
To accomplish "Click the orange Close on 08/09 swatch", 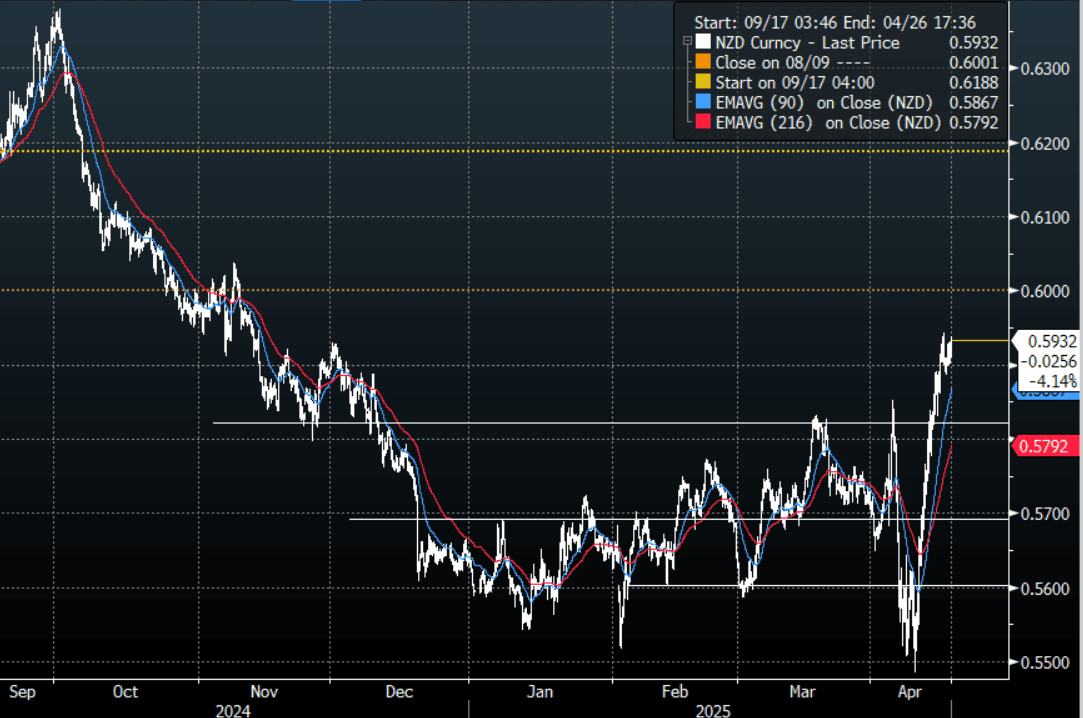I will (703, 62).
